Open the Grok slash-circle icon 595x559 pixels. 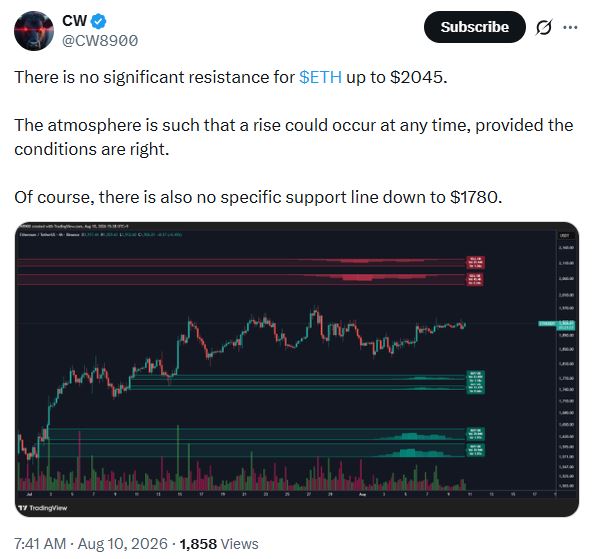(543, 27)
